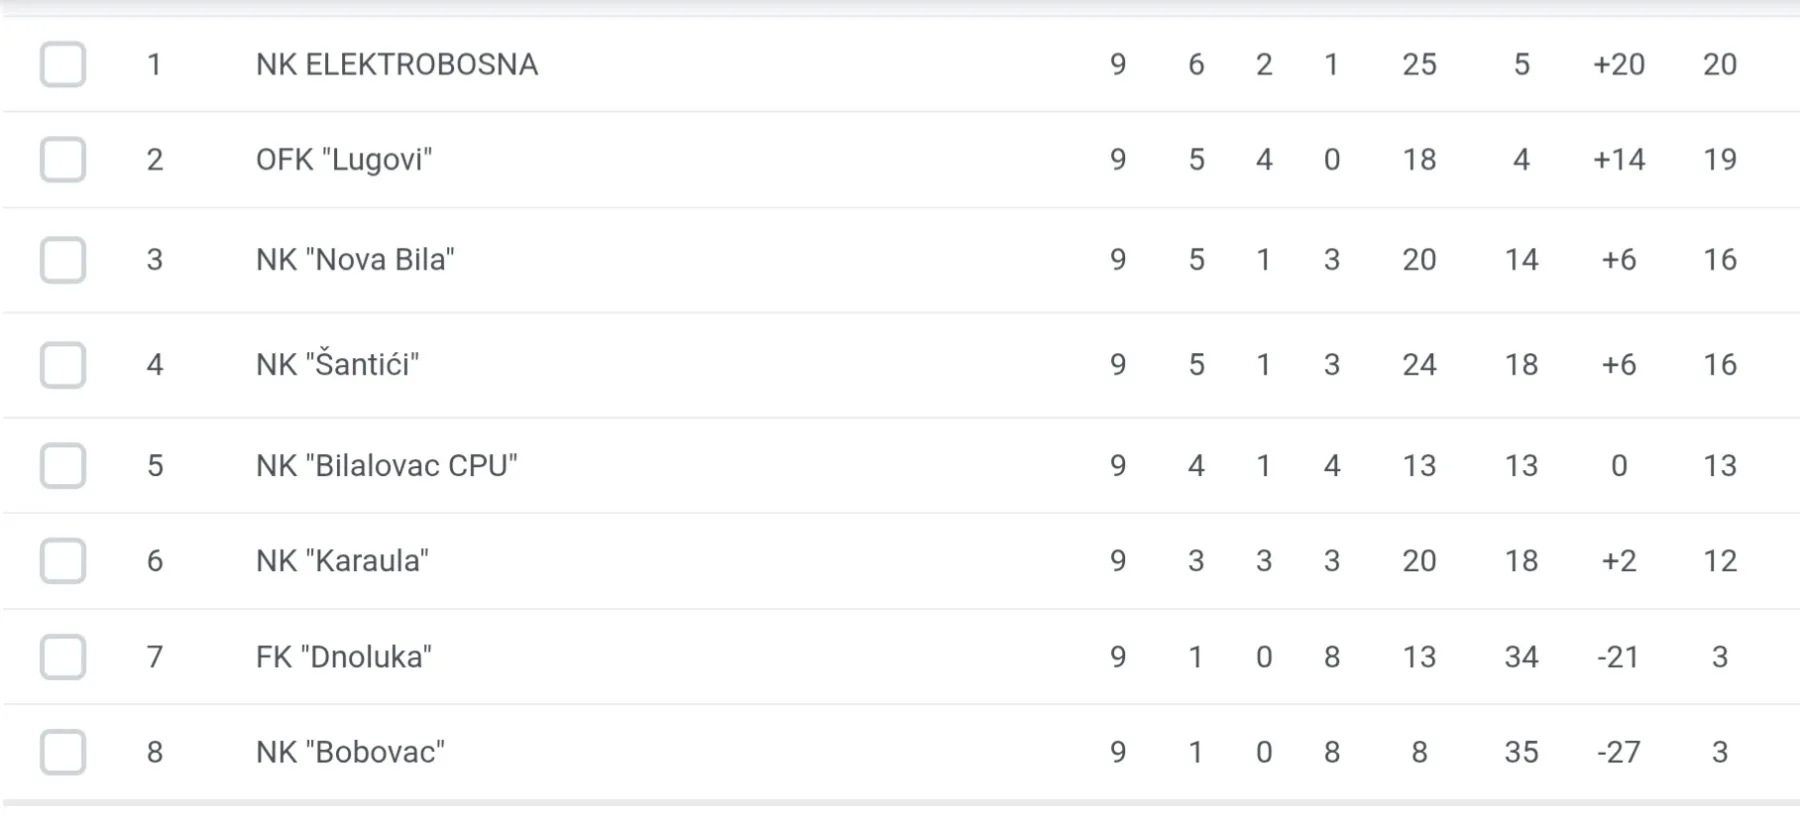Click the OFK "Lugovi" team name

tap(344, 160)
